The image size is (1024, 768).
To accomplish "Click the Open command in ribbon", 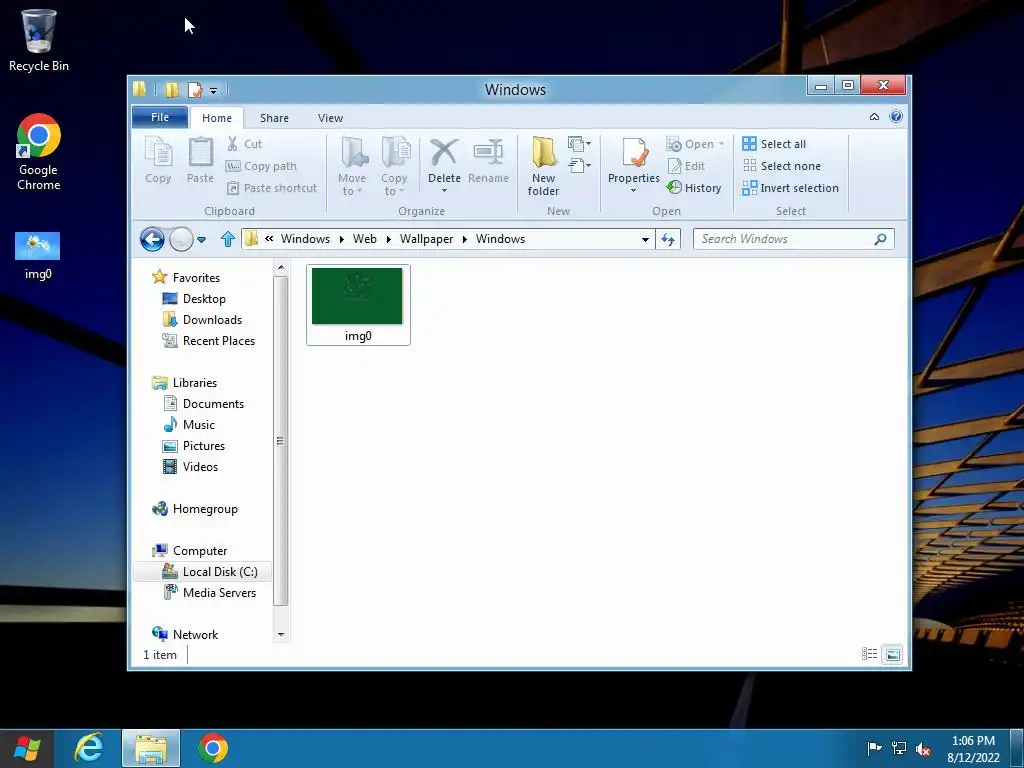I will click(695, 144).
